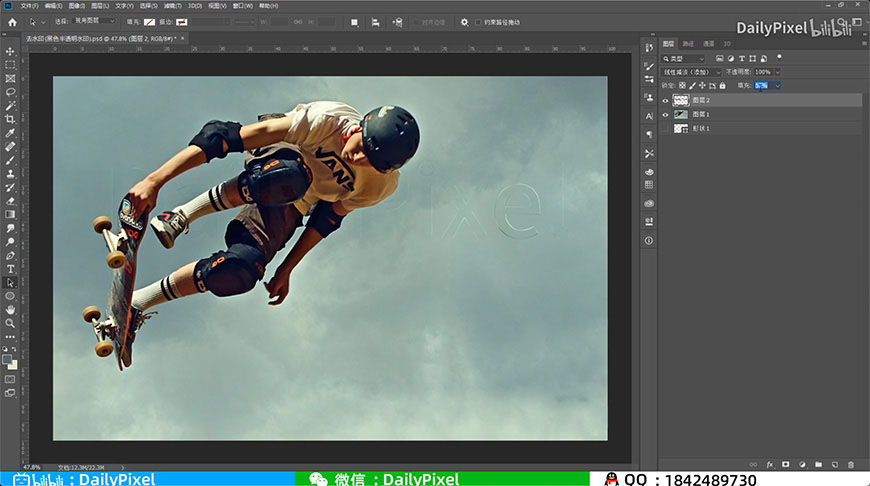The width and height of the screenshot is (870, 486).
Task: Change the screen mode
Action: [10, 393]
